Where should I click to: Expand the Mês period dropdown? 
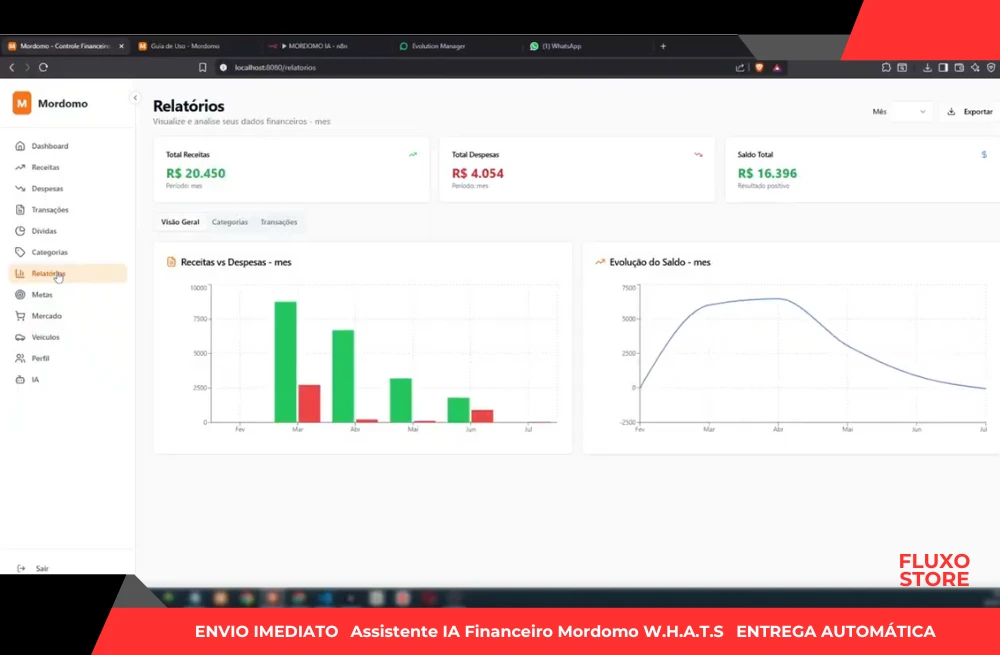point(900,112)
